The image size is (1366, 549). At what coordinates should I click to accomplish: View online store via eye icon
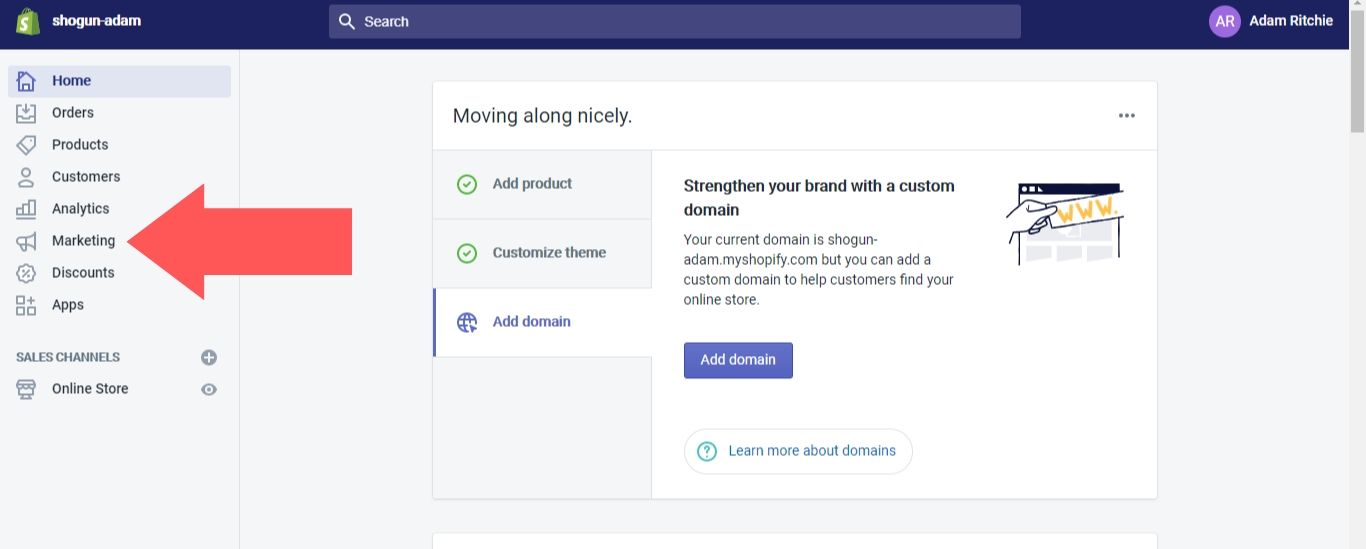[x=209, y=389]
